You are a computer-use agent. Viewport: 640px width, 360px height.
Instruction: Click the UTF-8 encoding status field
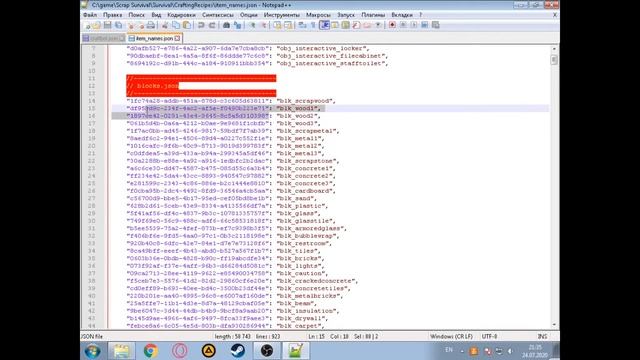tap(489, 336)
